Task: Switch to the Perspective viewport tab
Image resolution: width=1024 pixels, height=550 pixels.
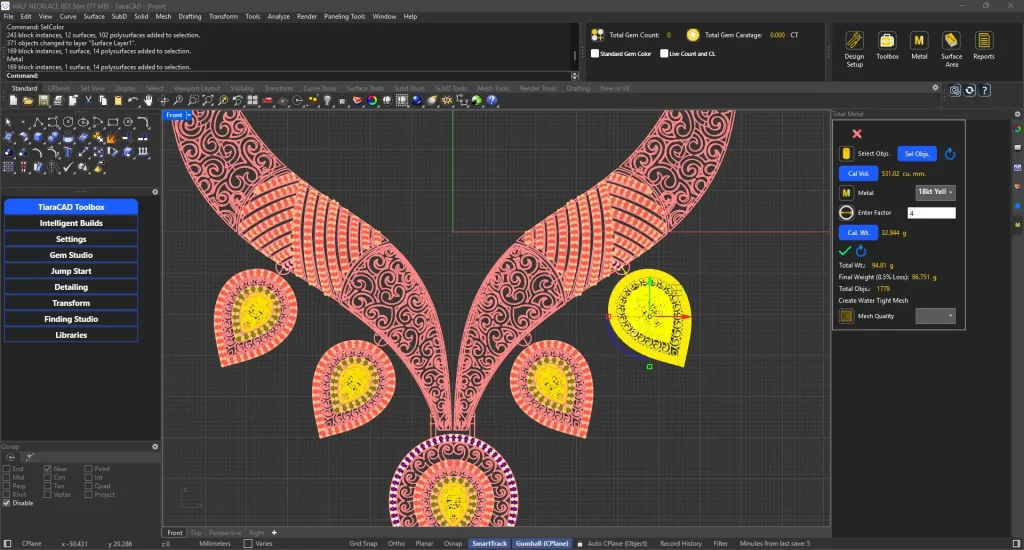Action: (225, 533)
